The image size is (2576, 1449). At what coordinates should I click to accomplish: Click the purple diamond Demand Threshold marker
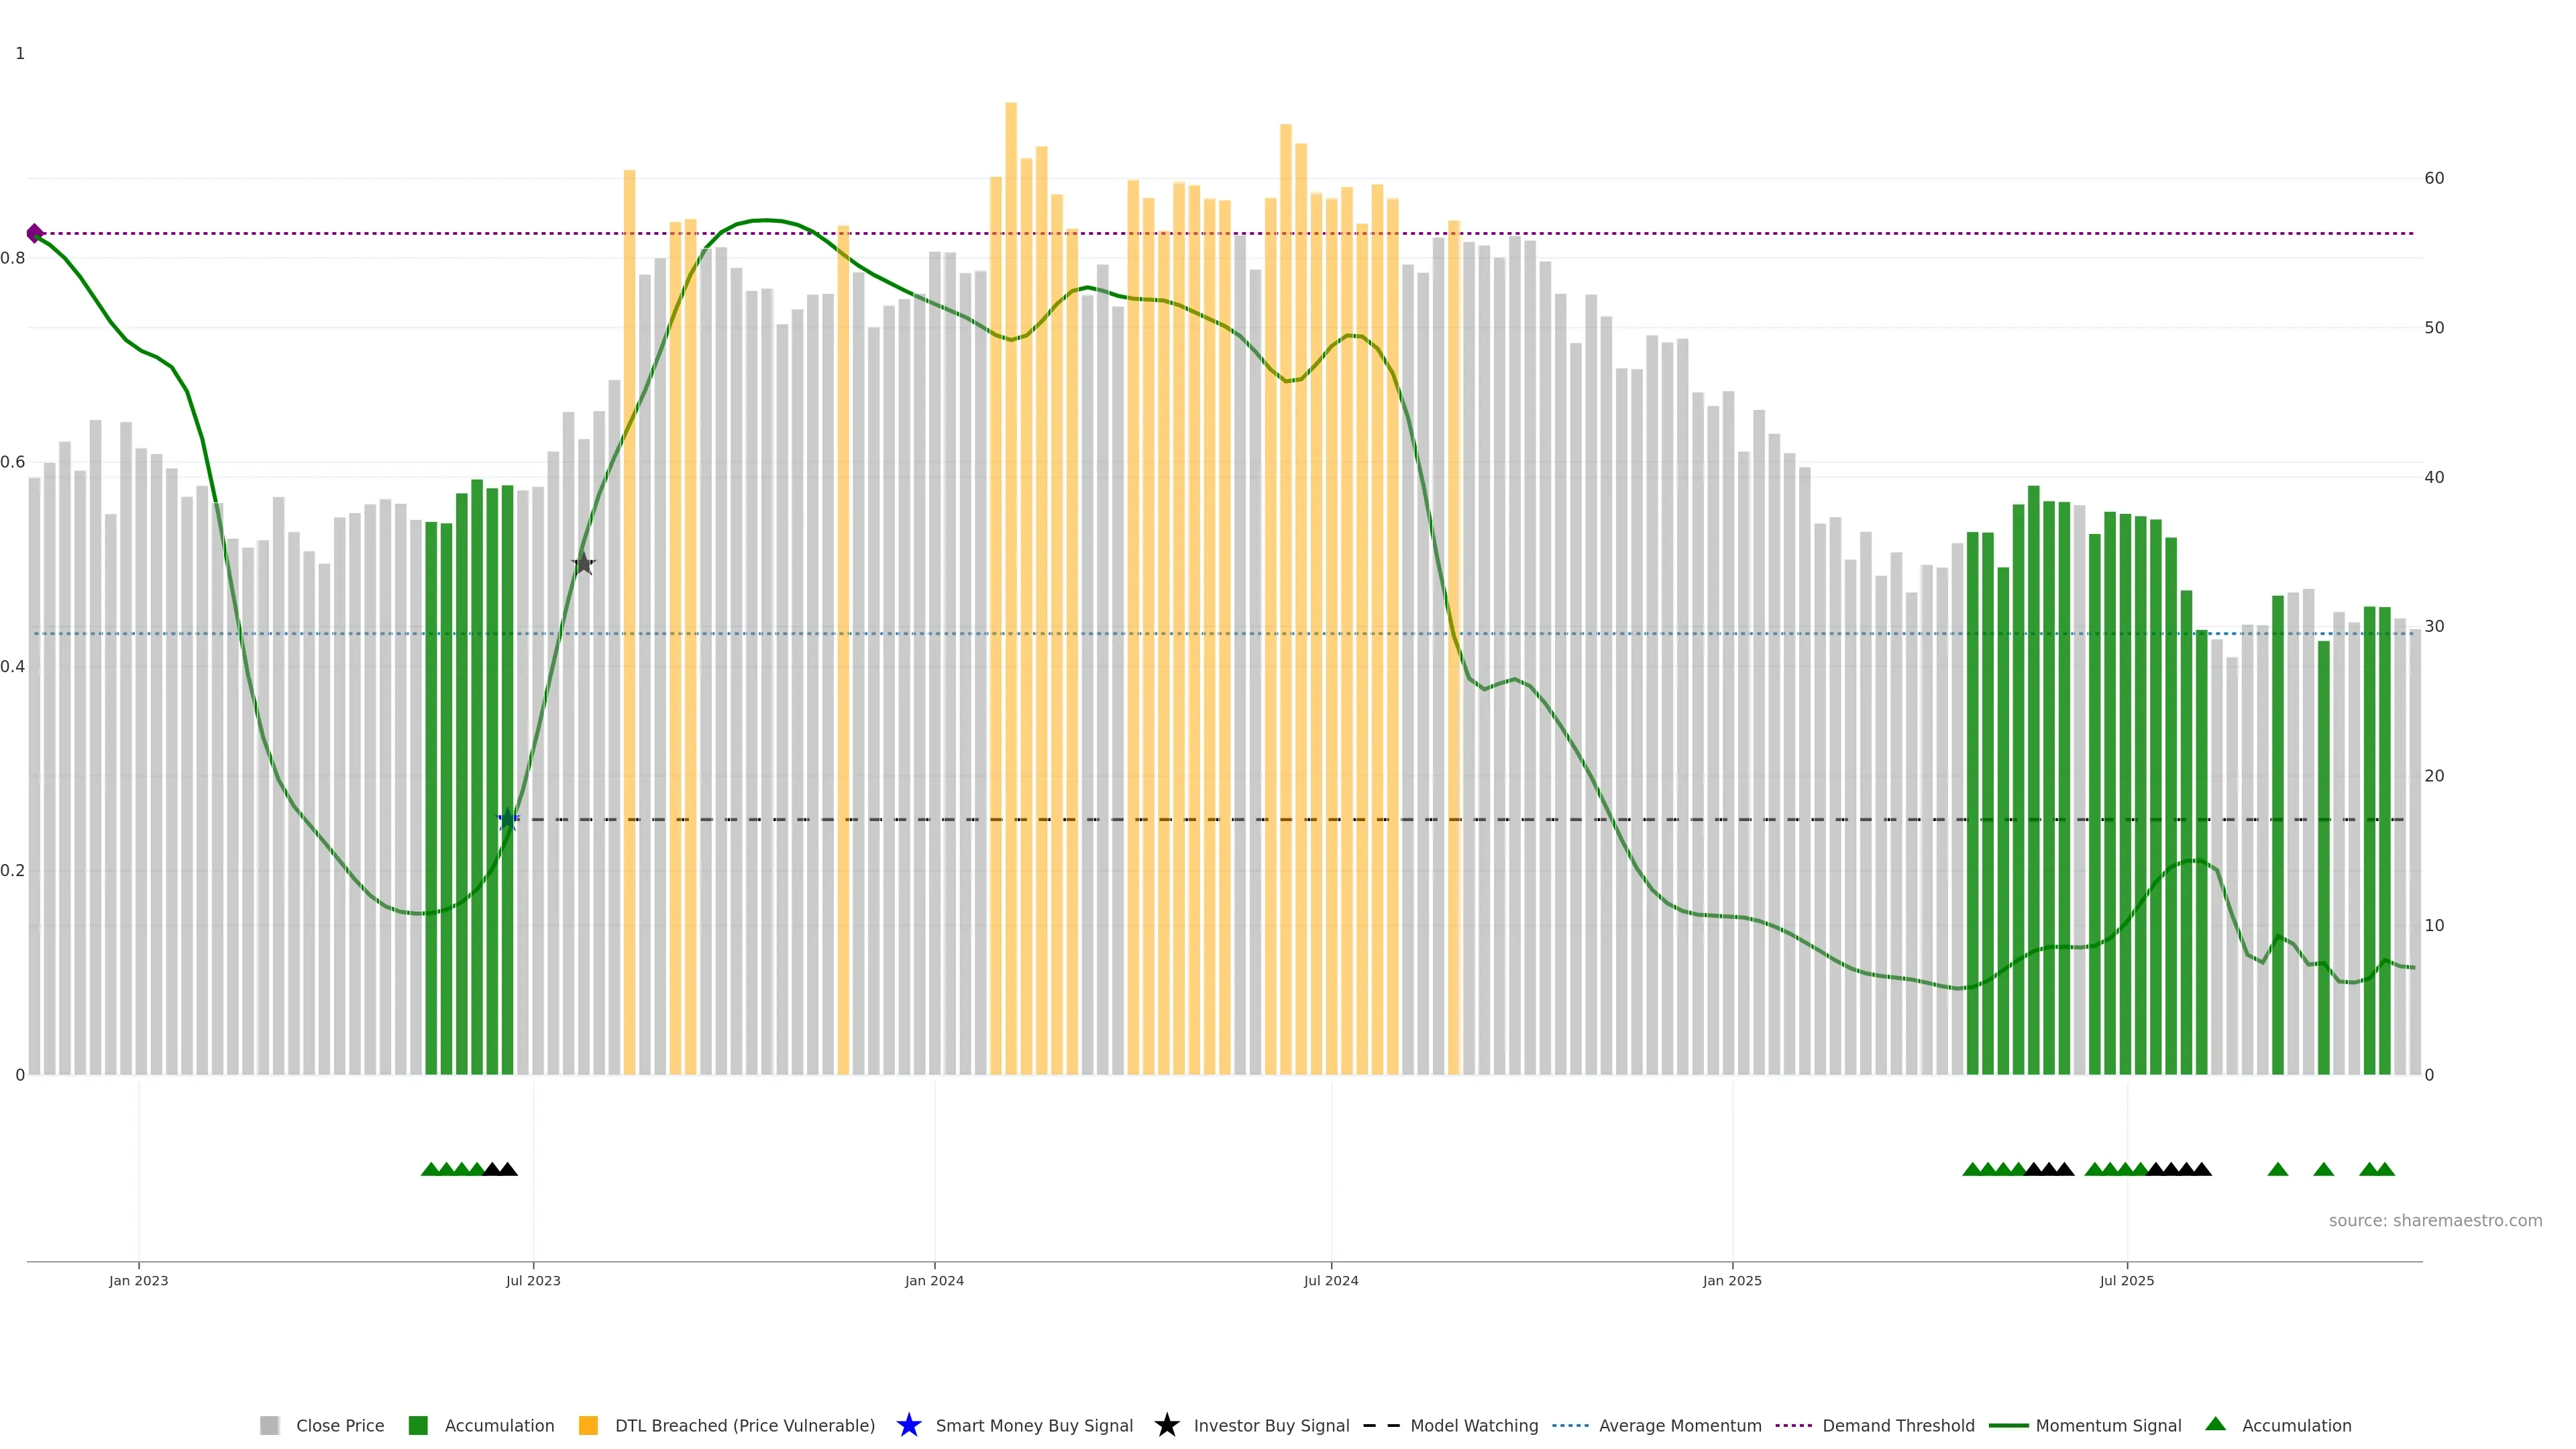tap(35, 233)
